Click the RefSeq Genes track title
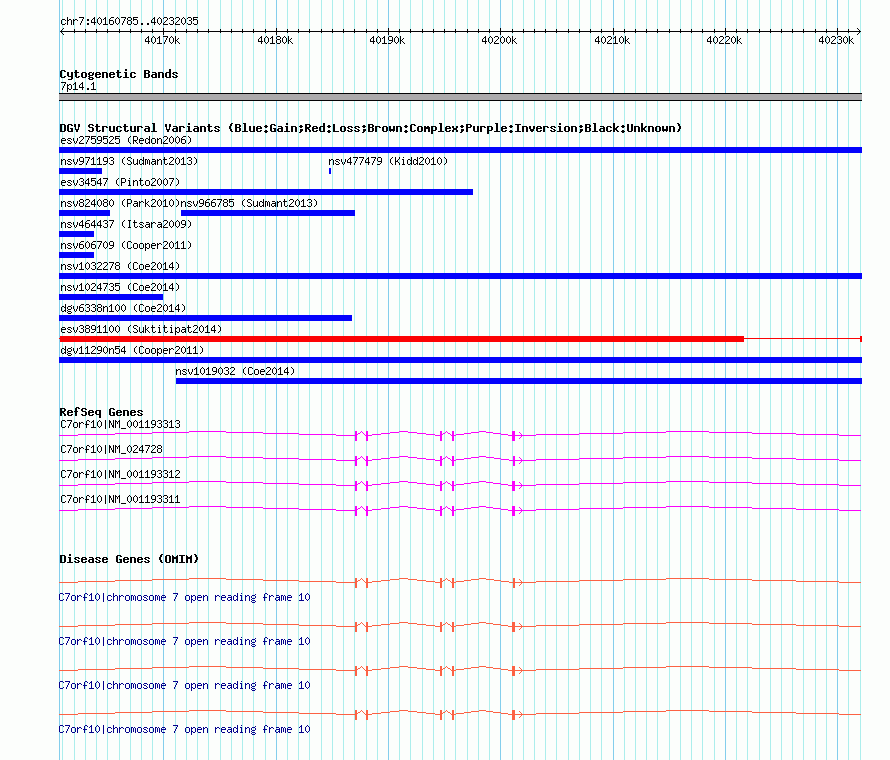Image resolution: width=890 pixels, height=760 pixels. point(101,412)
